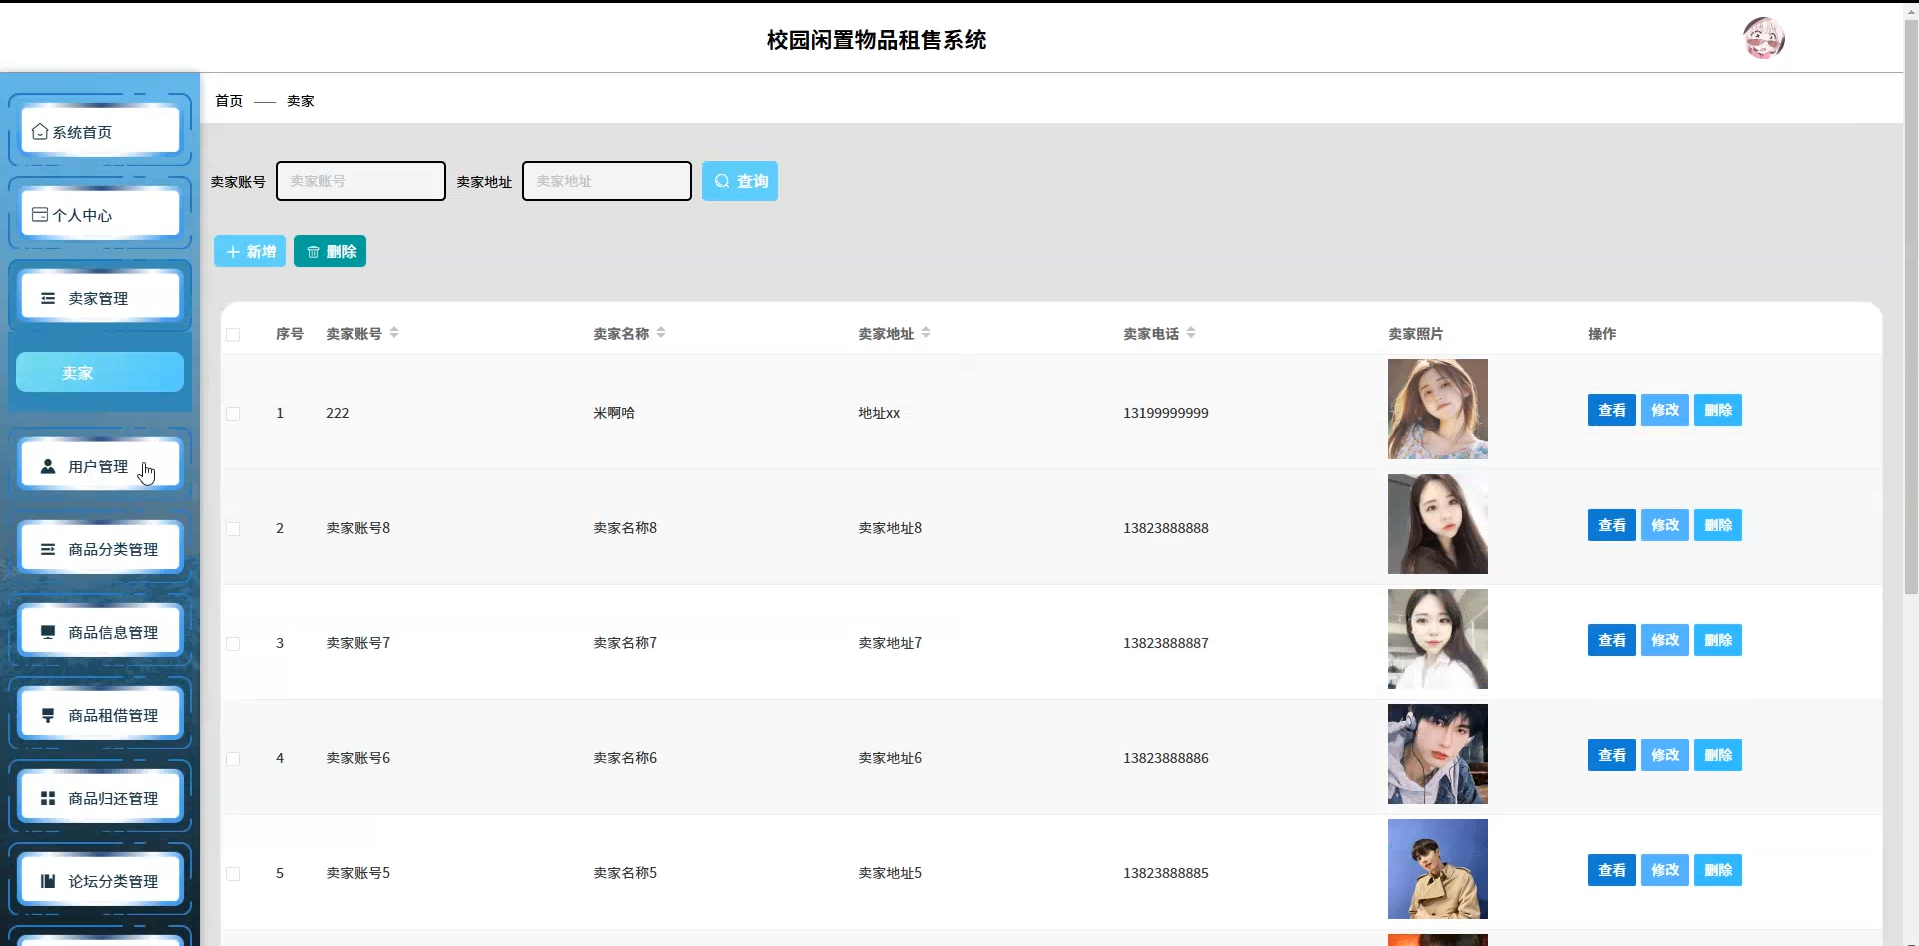Click 修改 for 卖家账号8
The width and height of the screenshot is (1919, 946).
(1665, 525)
